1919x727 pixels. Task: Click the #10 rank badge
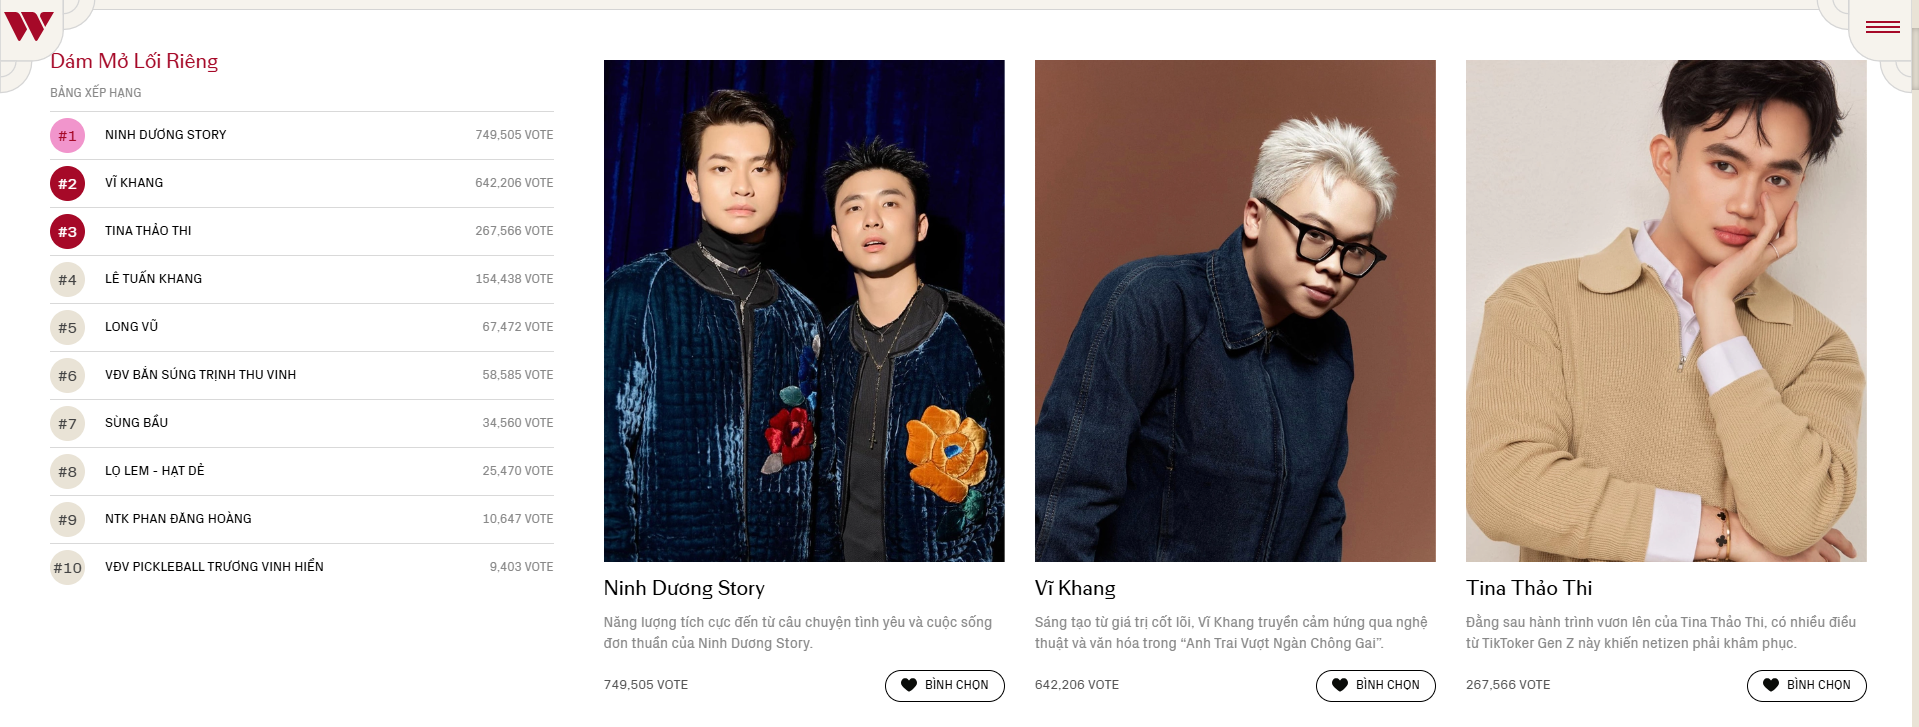(x=67, y=567)
